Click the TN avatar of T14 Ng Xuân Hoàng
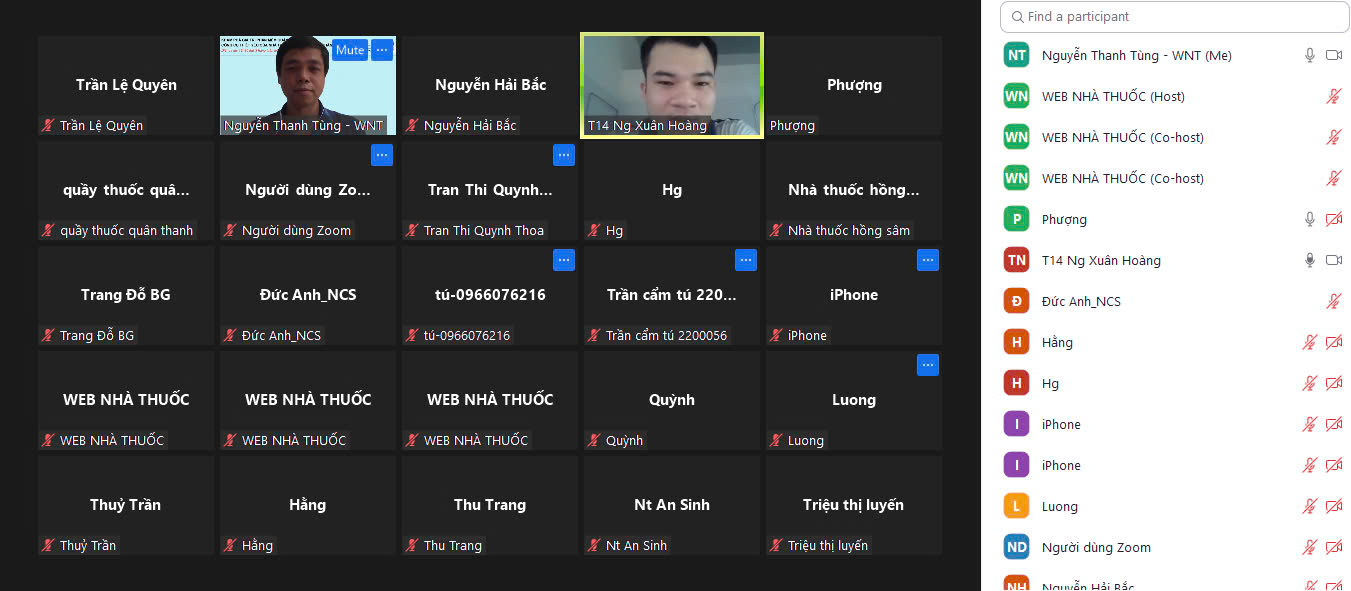The image size is (1351, 591). (x=1016, y=261)
